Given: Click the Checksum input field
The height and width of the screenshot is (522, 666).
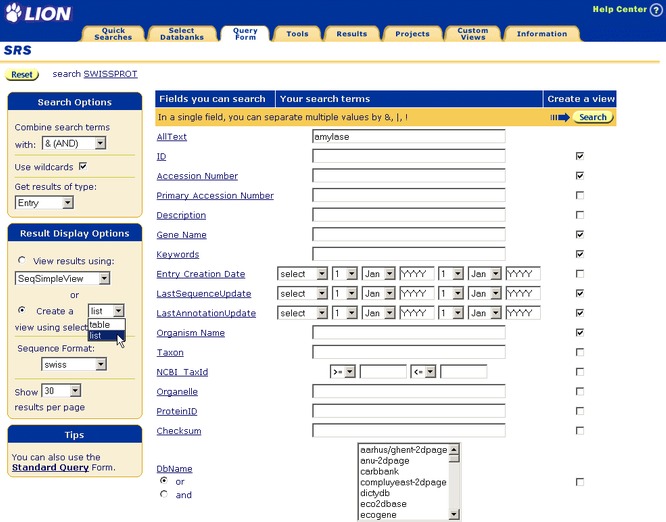Looking at the screenshot, I should click(409, 431).
